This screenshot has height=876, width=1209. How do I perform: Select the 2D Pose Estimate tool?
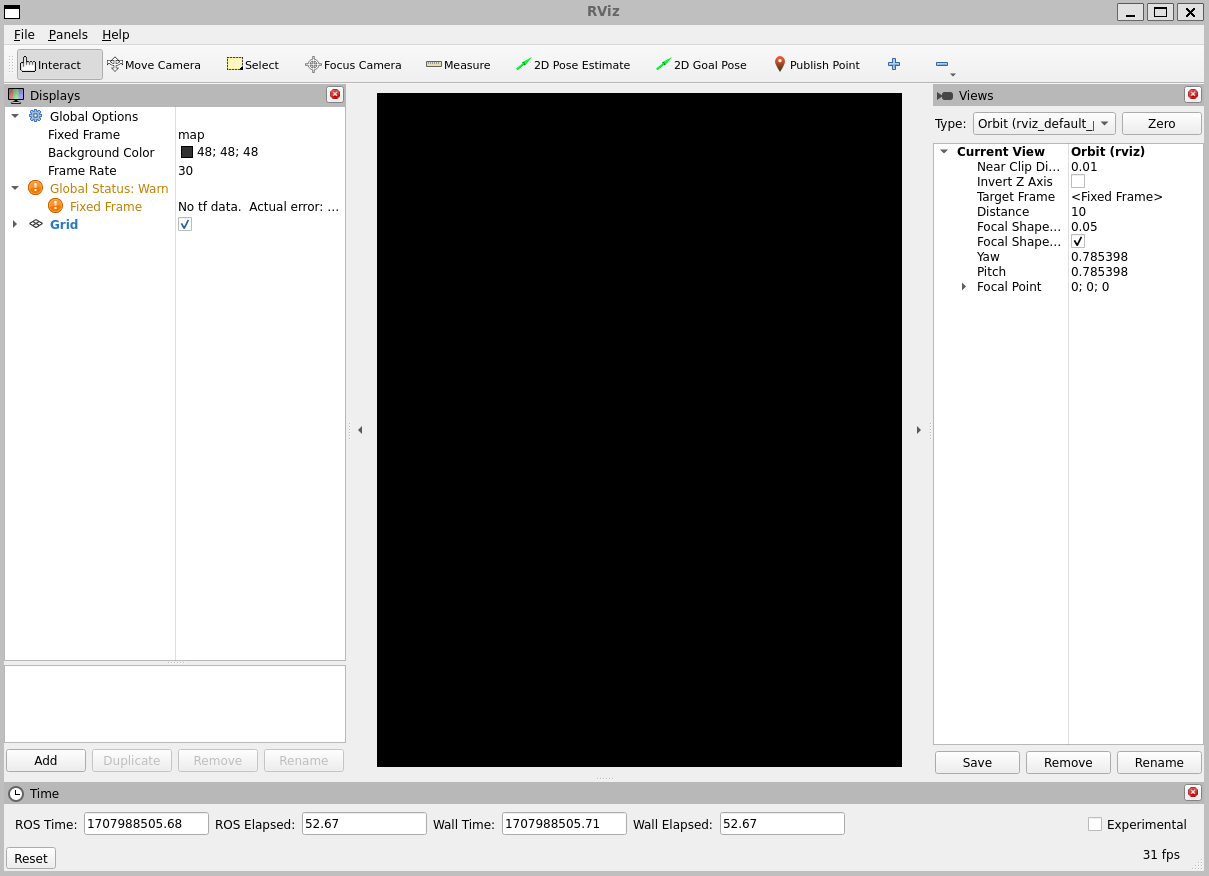click(573, 64)
